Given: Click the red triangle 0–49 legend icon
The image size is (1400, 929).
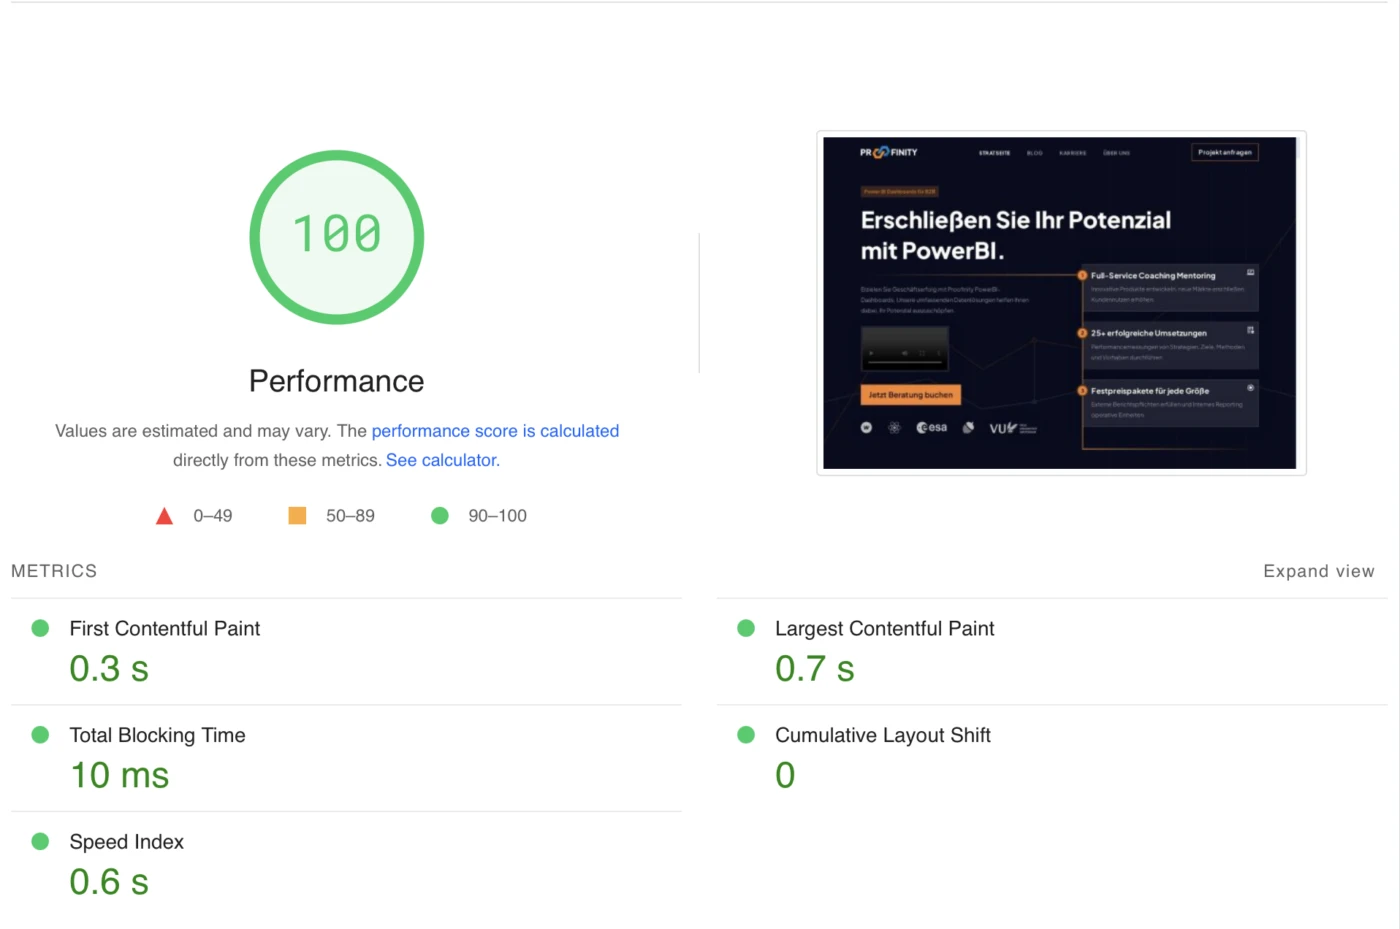Looking at the screenshot, I should point(165,516).
